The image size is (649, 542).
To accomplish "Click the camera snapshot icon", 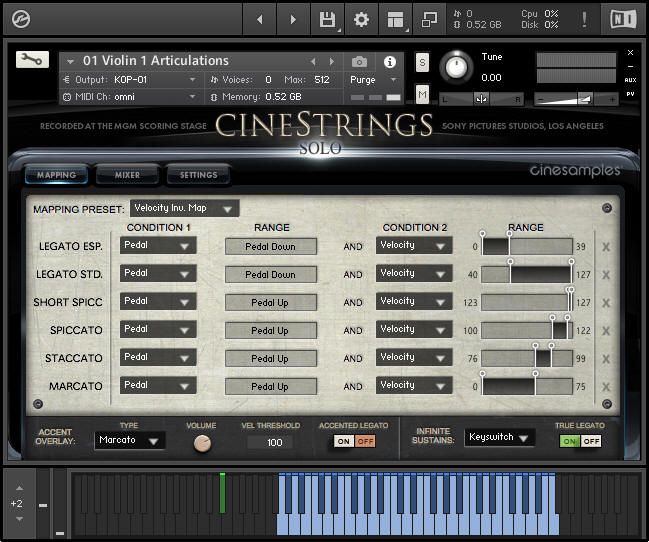I will [x=359, y=62].
